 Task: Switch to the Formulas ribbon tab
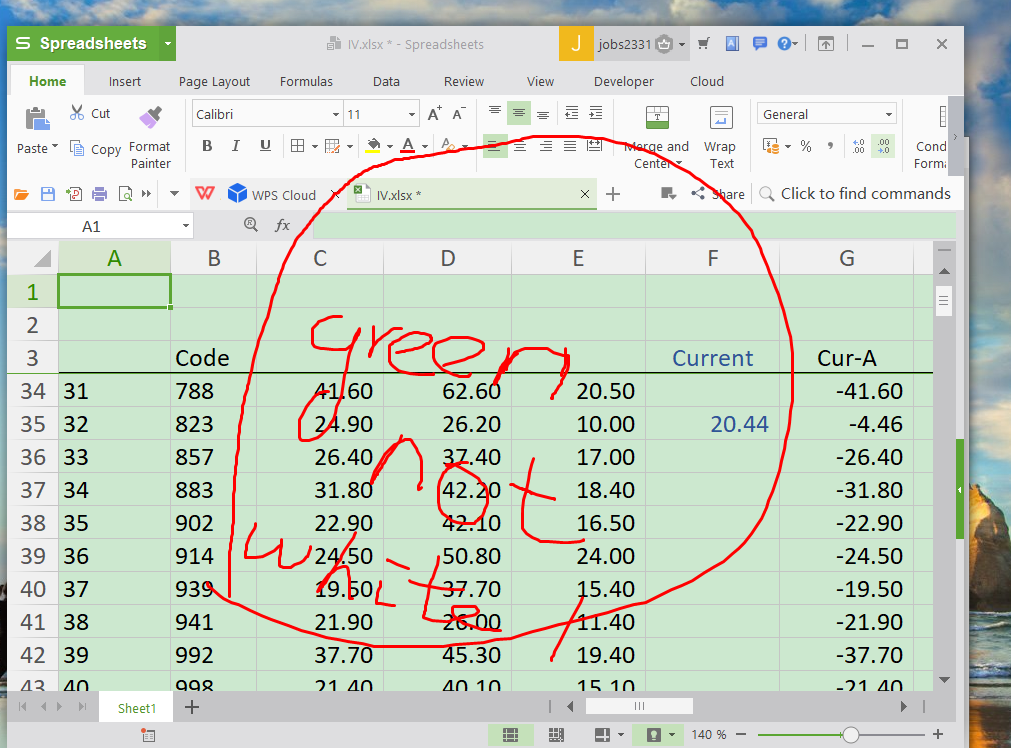coord(306,81)
